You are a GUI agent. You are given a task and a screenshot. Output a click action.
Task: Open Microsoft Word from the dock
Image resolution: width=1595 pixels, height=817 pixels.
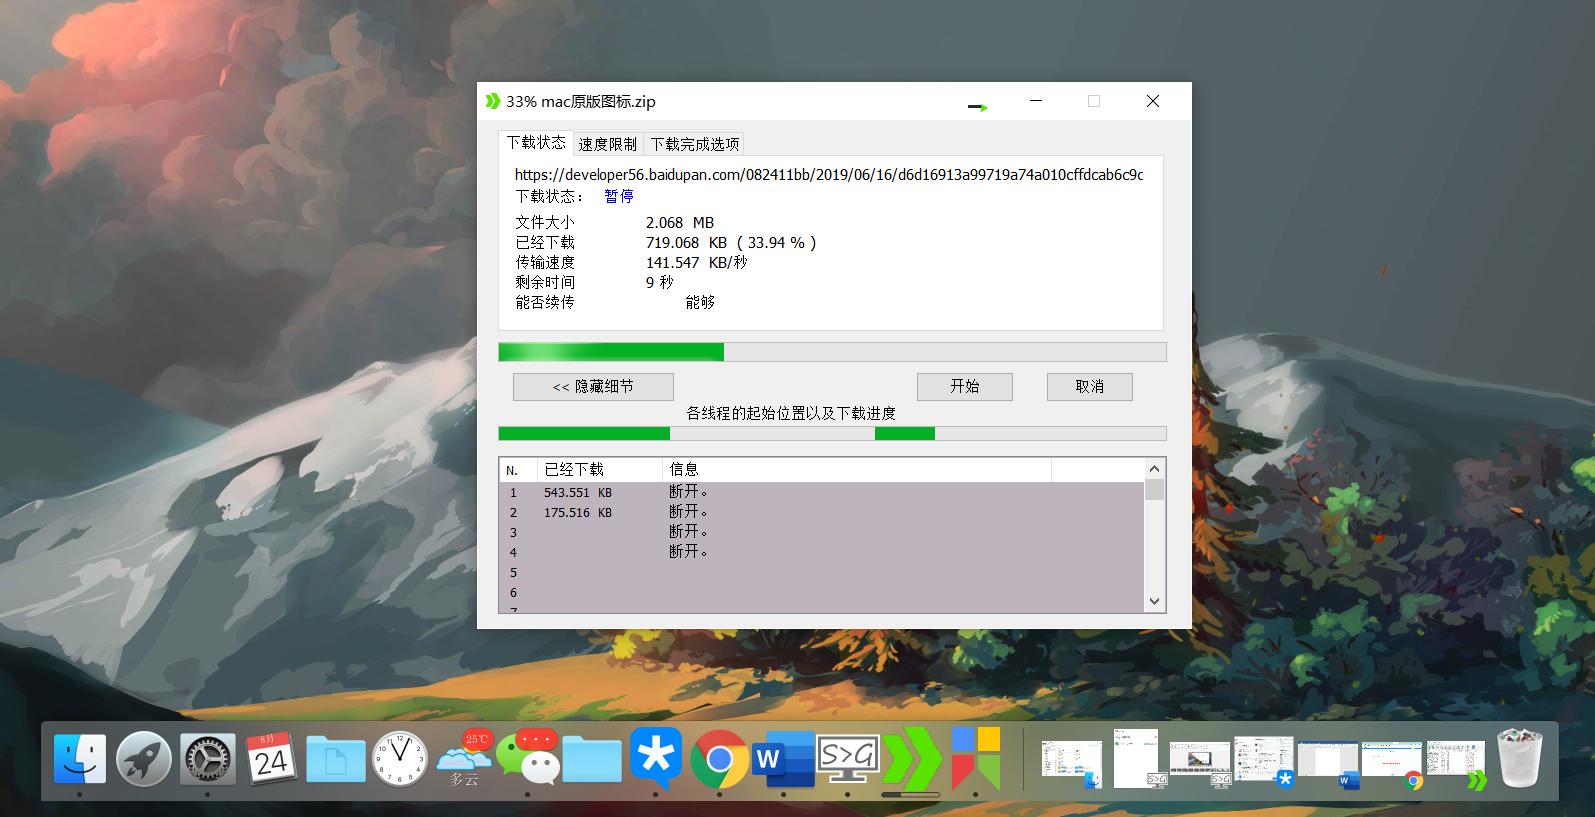(784, 759)
